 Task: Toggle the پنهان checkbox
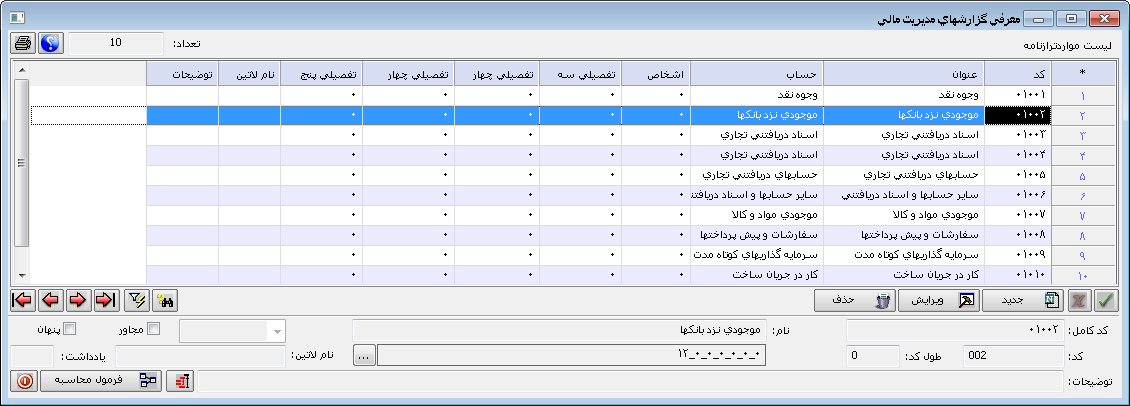point(70,329)
